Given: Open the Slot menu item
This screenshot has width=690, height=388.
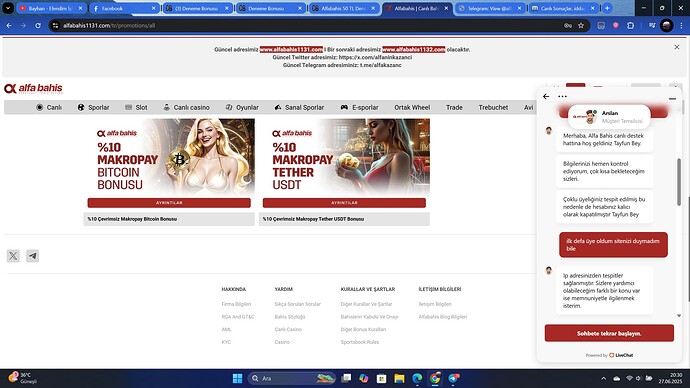Looking at the screenshot, I should (x=136, y=107).
